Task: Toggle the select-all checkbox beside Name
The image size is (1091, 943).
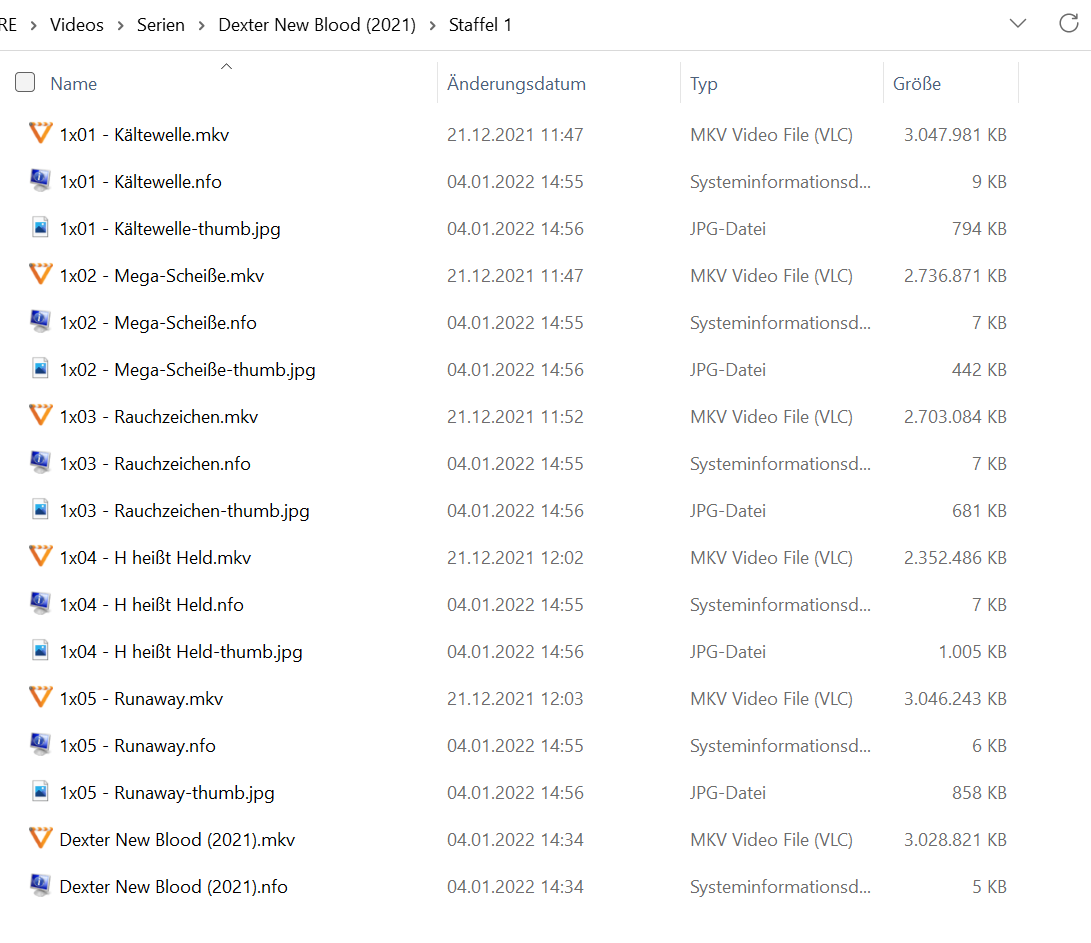Action: (25, 83)
